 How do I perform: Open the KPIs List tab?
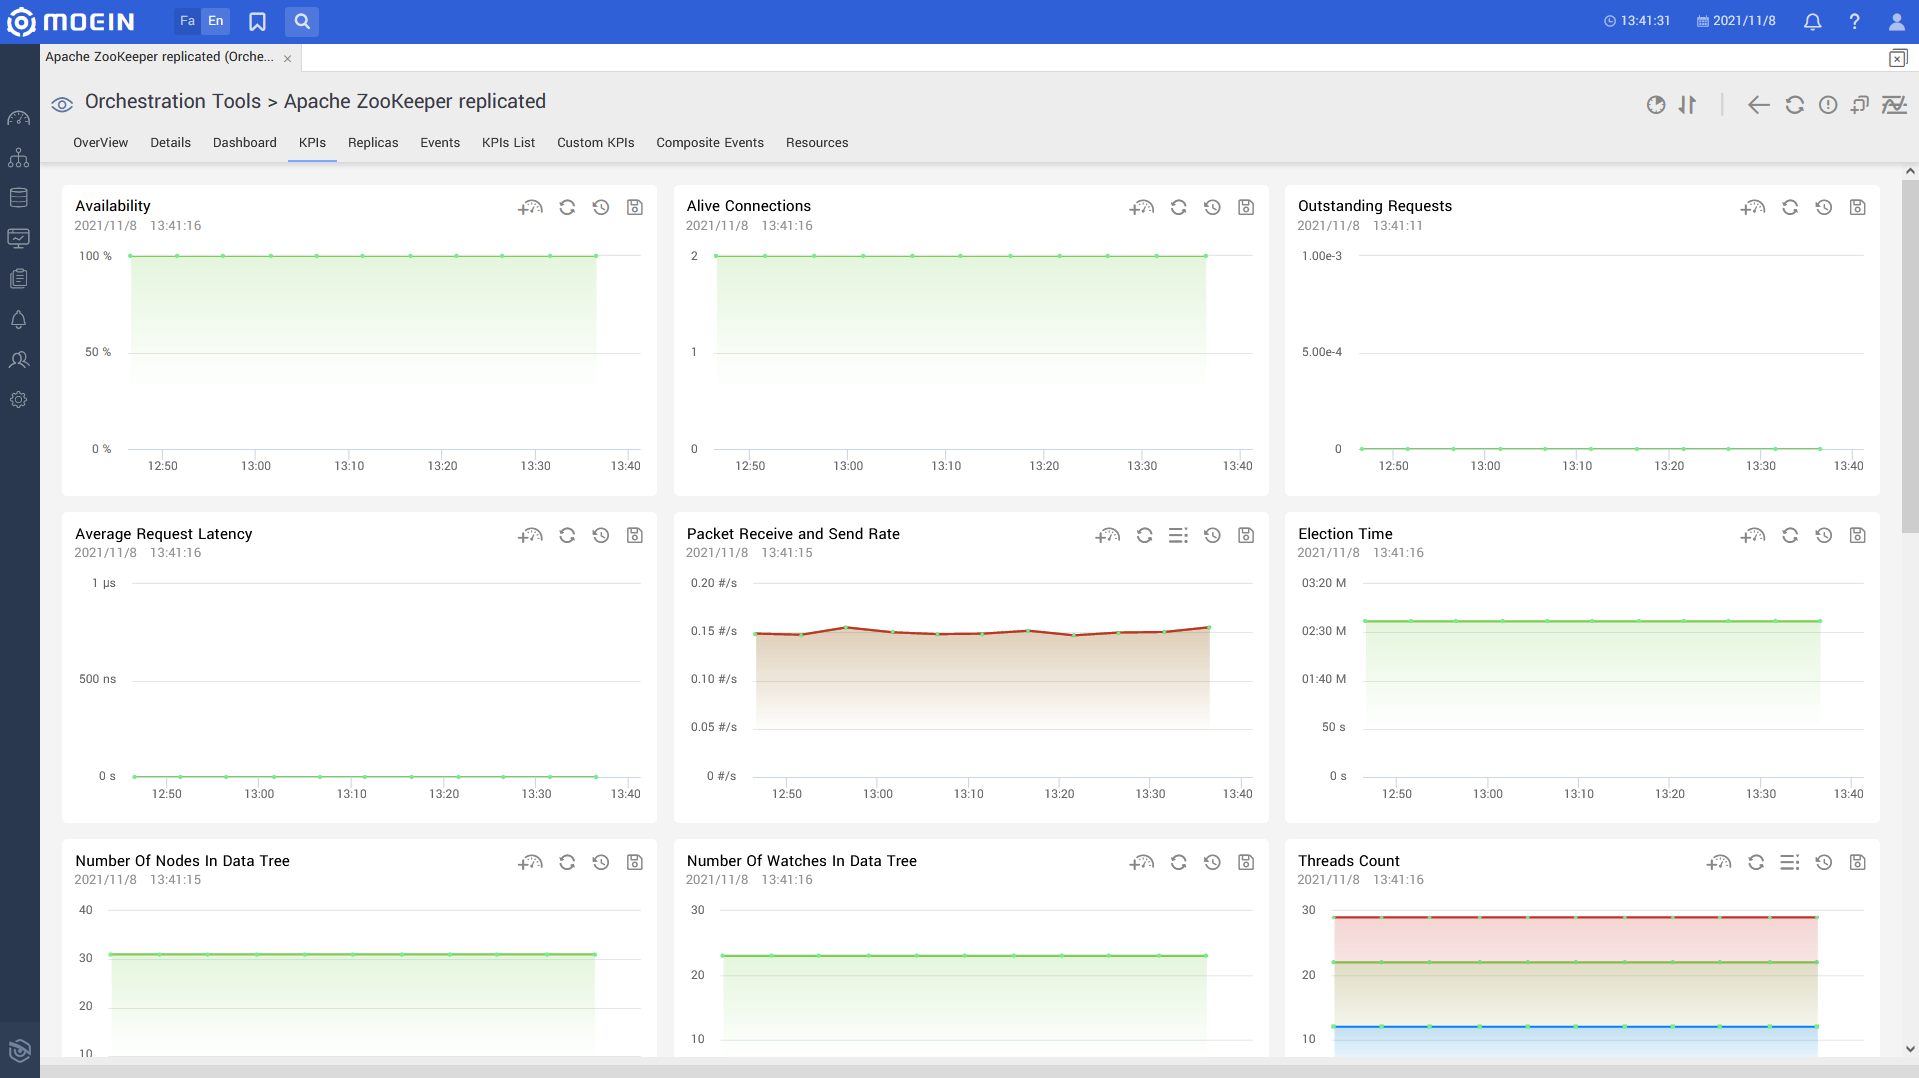[x=508, y=143]
